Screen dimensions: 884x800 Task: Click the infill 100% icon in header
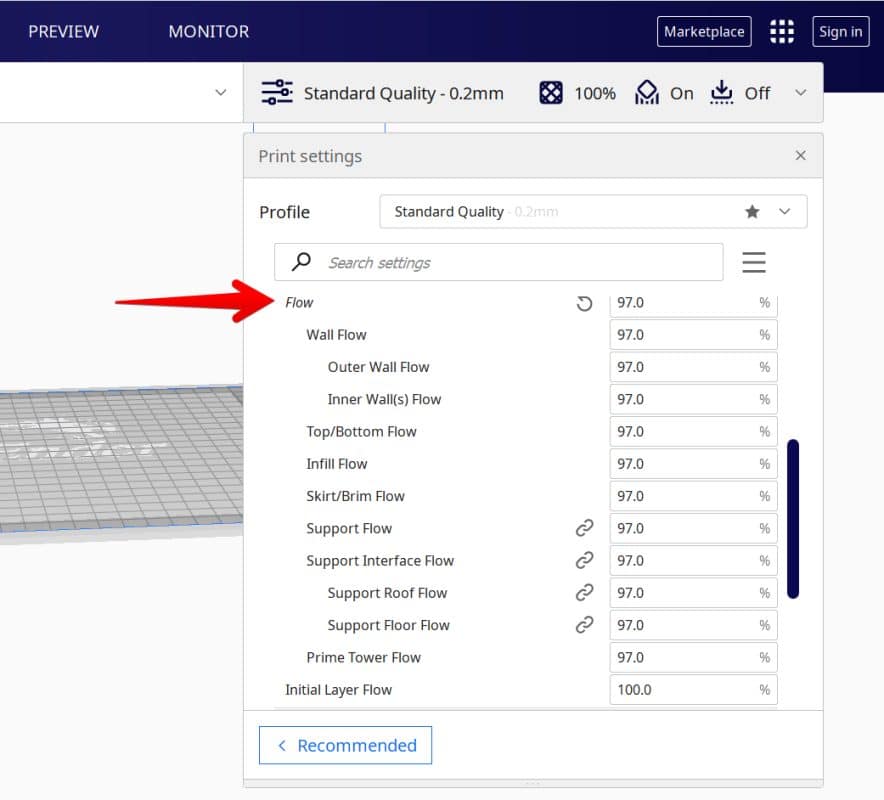tap(551, 93)
